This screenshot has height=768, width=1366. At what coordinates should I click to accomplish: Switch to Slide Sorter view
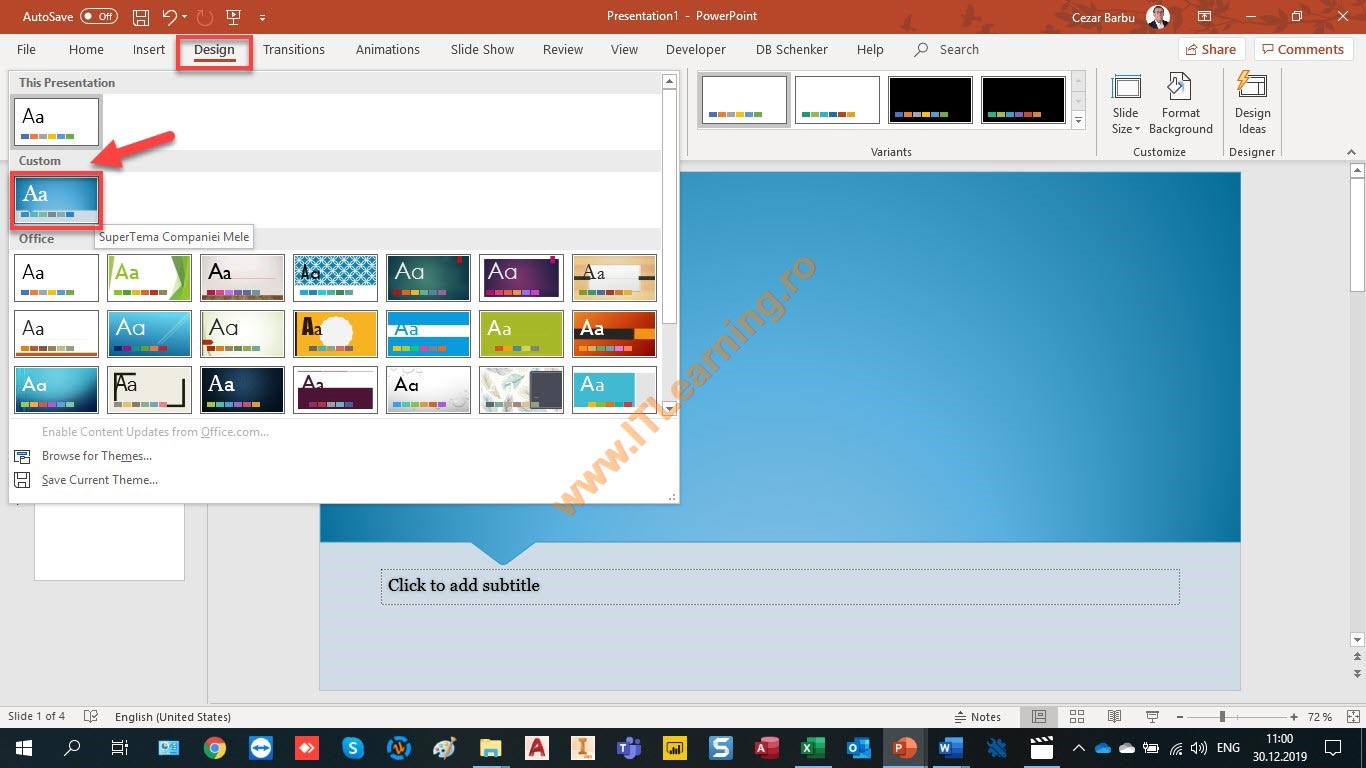(1077, 717)
